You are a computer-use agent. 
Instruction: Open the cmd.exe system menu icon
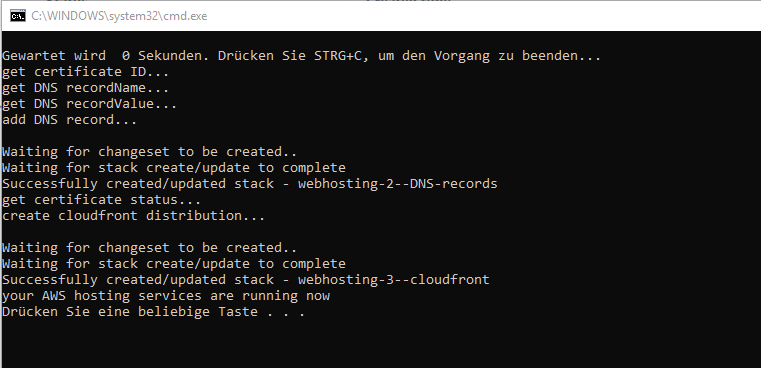click(x=18, y=16)
